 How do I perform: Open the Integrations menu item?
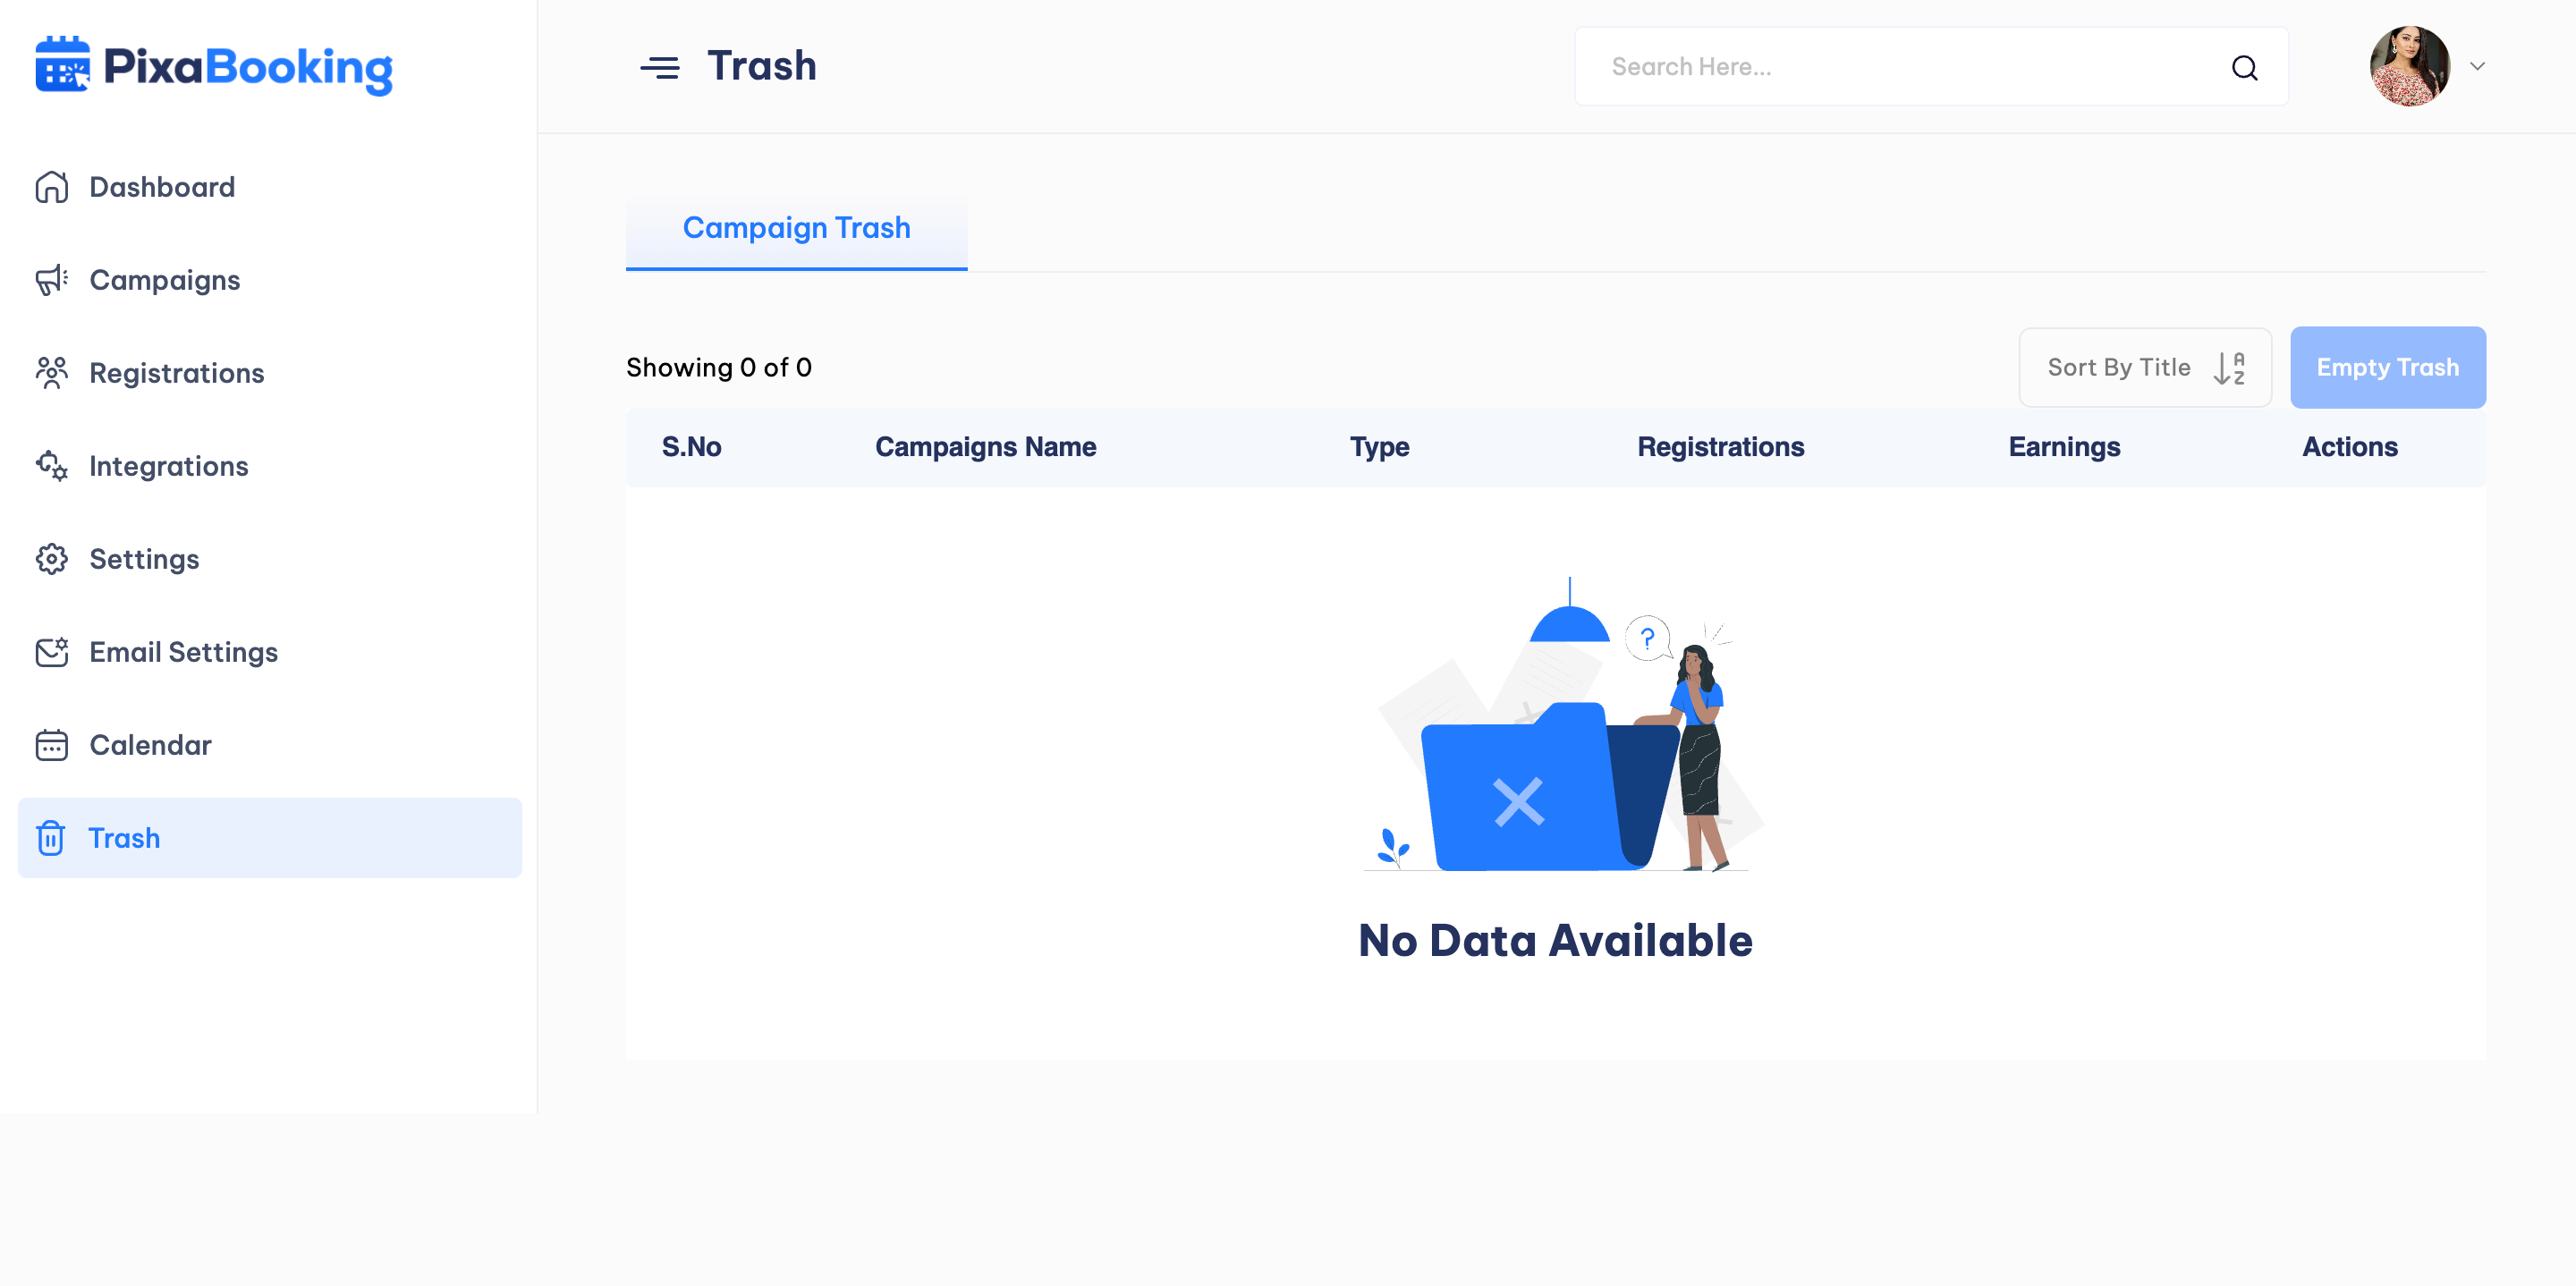[x=270, y=466]
